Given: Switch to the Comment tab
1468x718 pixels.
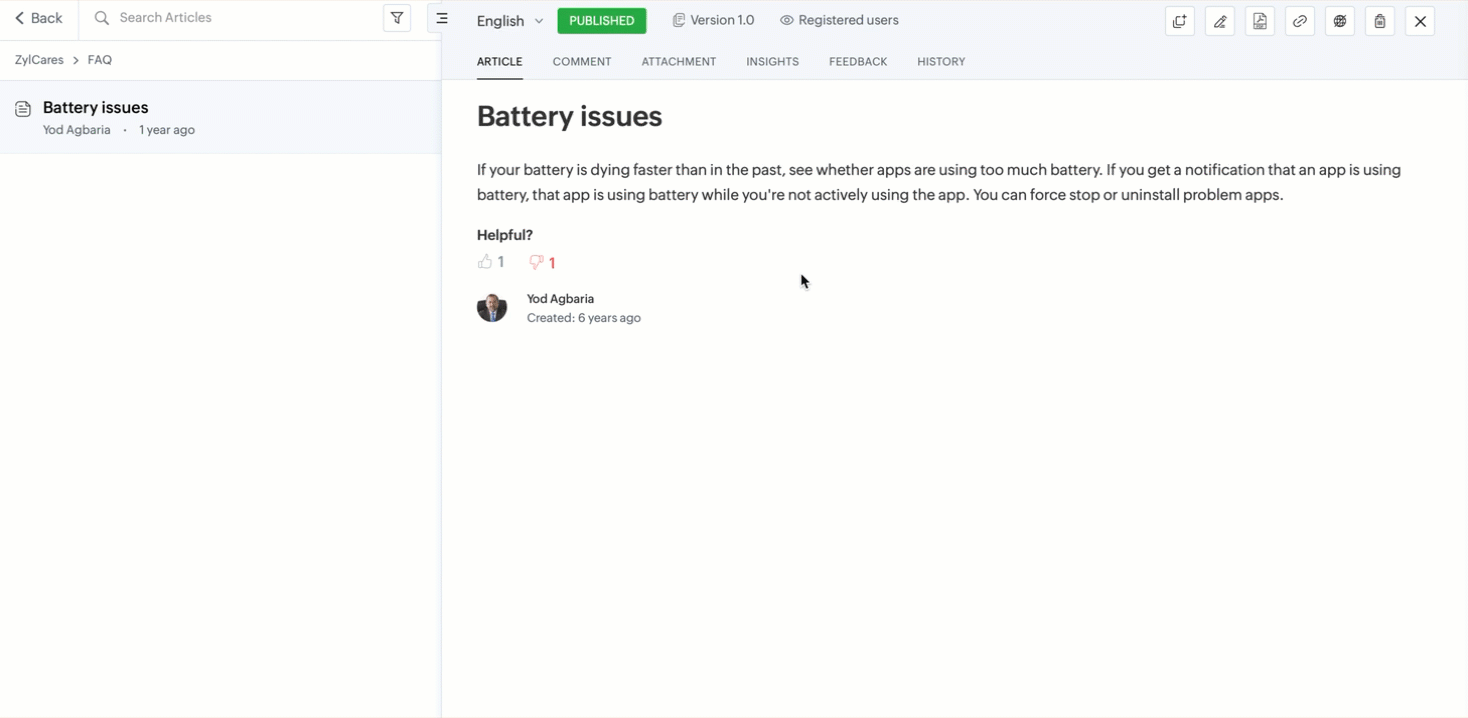Looking at the screenshot, I should [x=581, y=62].
